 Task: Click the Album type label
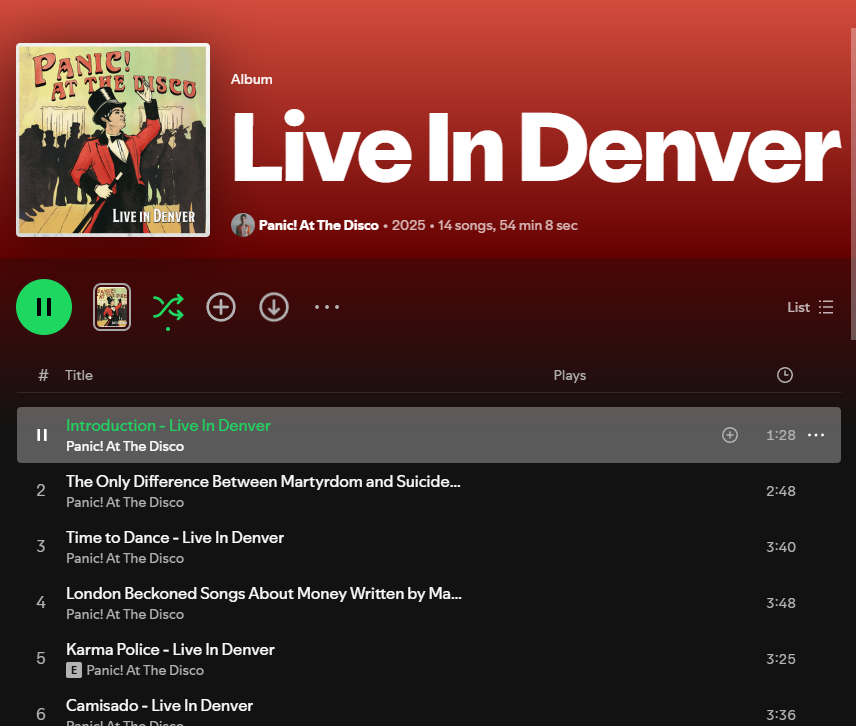pos(251,79)
